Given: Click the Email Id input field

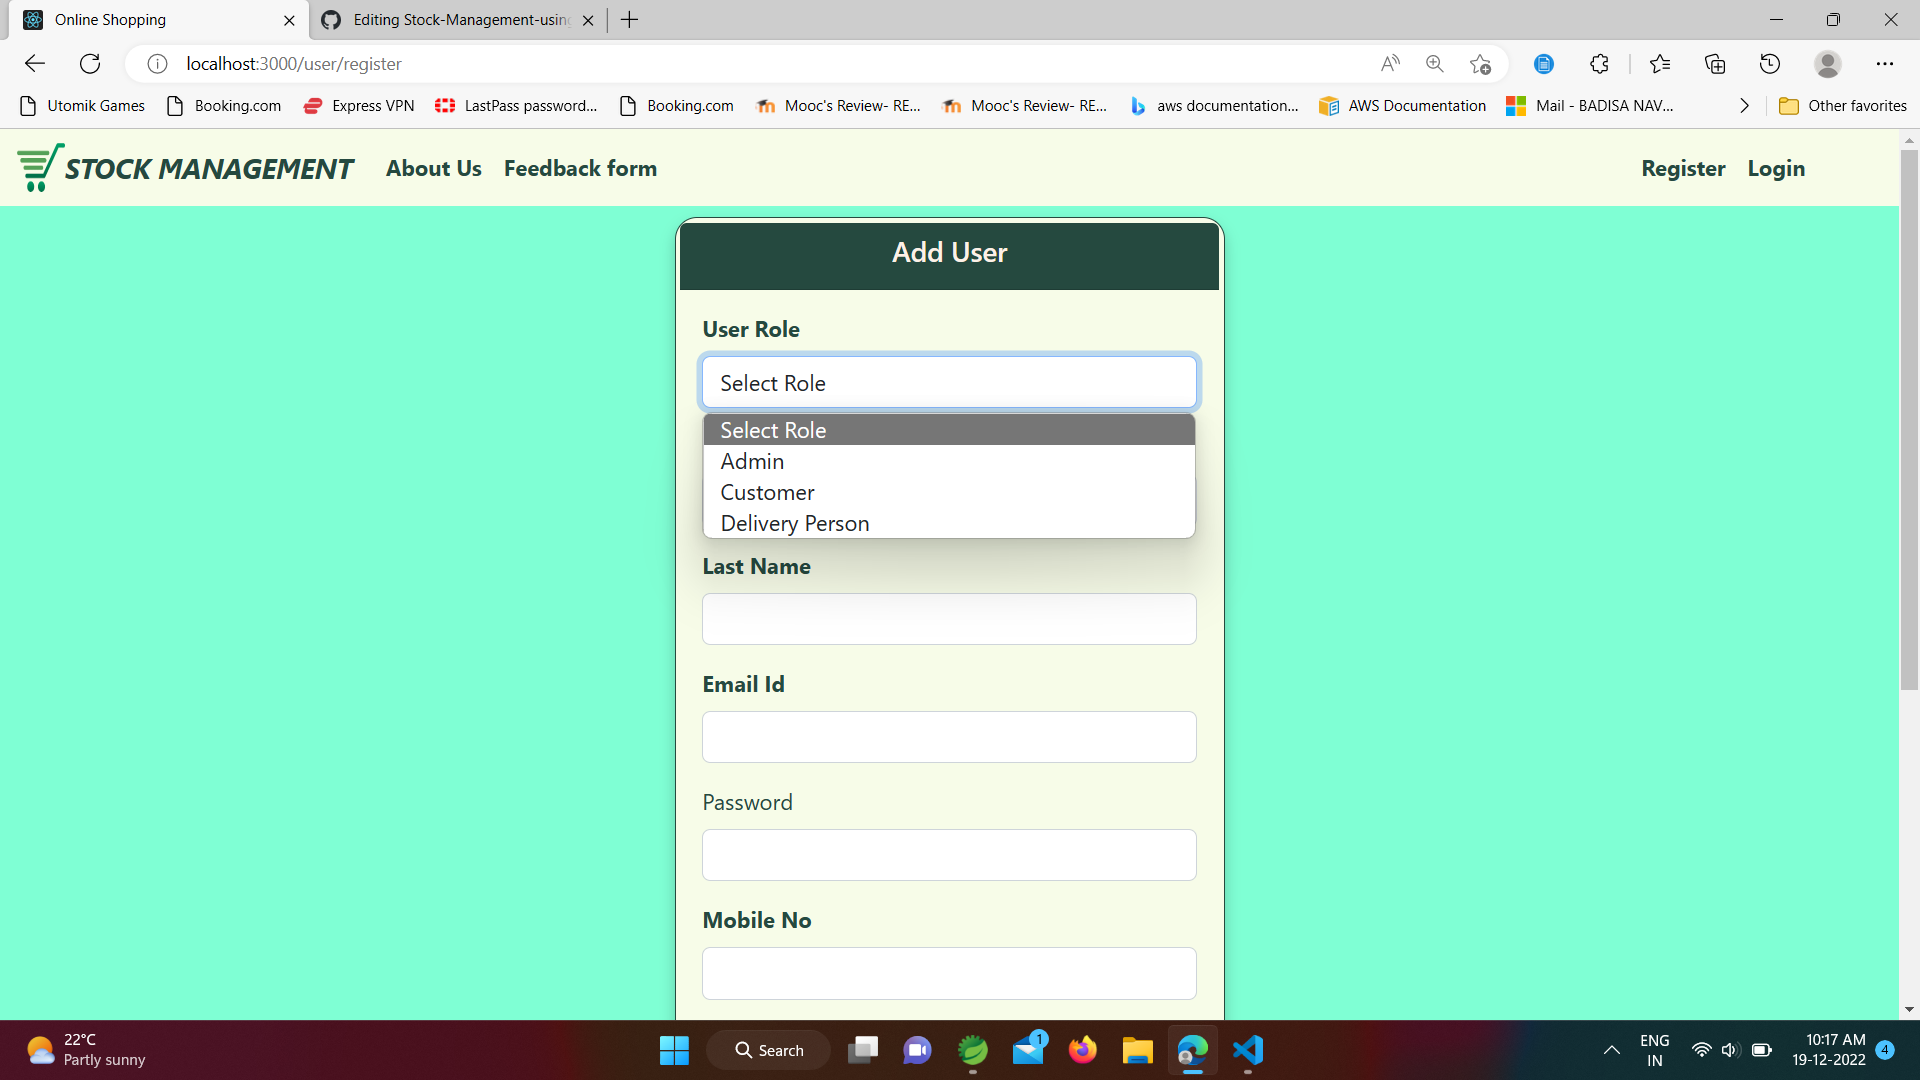Looking at the screenshot, I should tap(948, 737).
